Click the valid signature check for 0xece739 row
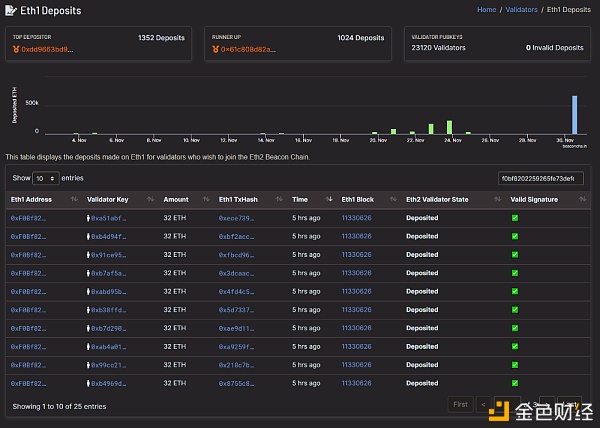600x428 pixels. pos(515,218)
